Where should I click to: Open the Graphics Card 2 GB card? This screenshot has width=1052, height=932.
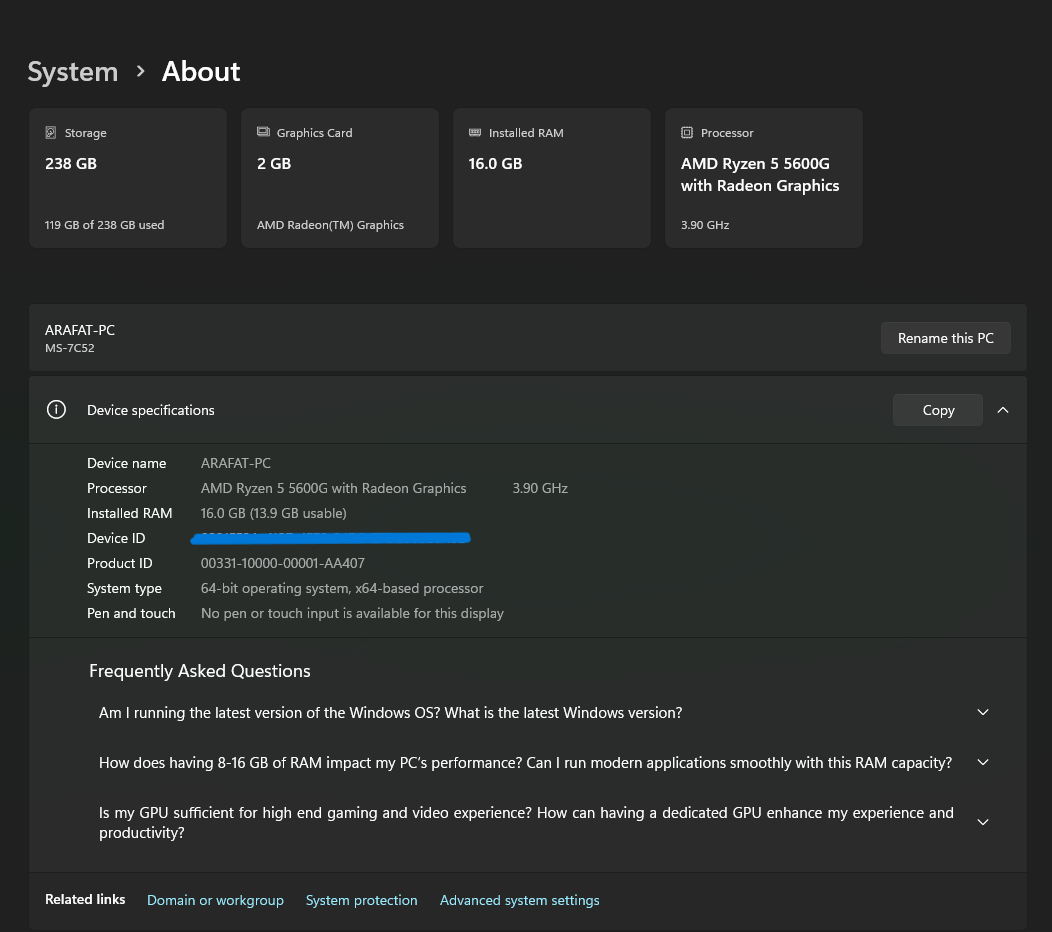pos(340,178)
